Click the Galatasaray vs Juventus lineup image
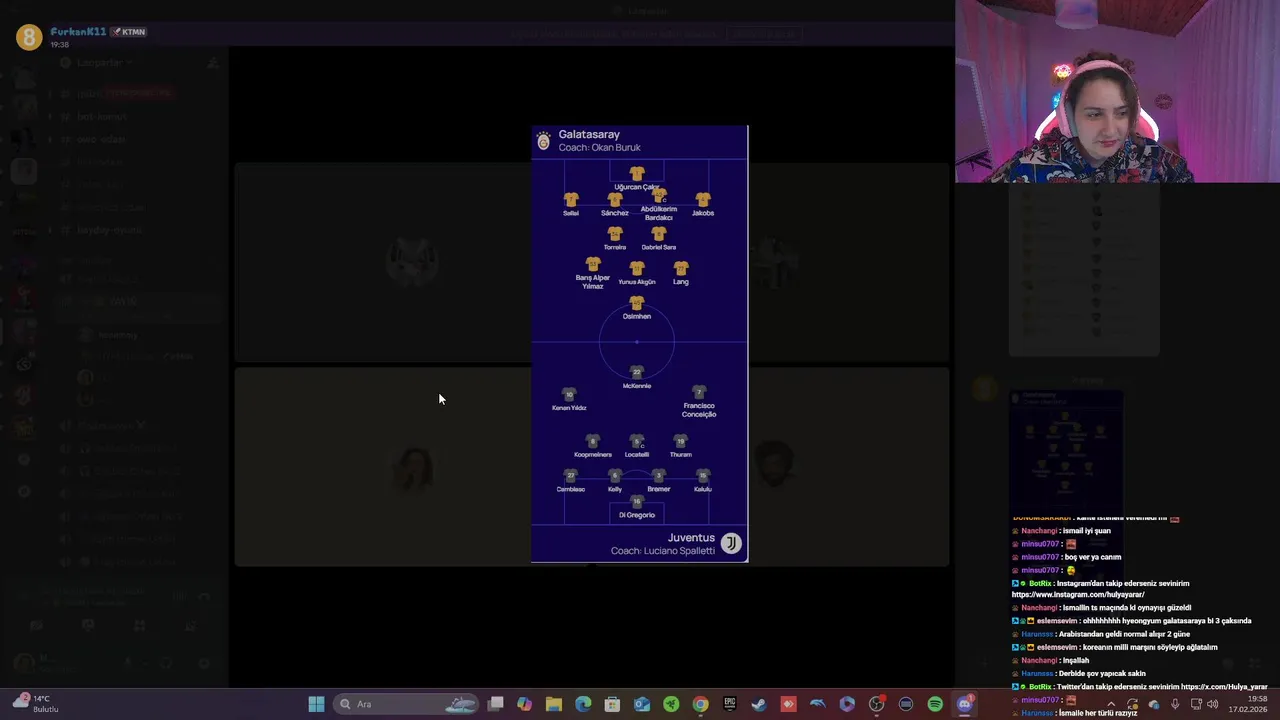The image size is (1280, 720). point(639,344)
